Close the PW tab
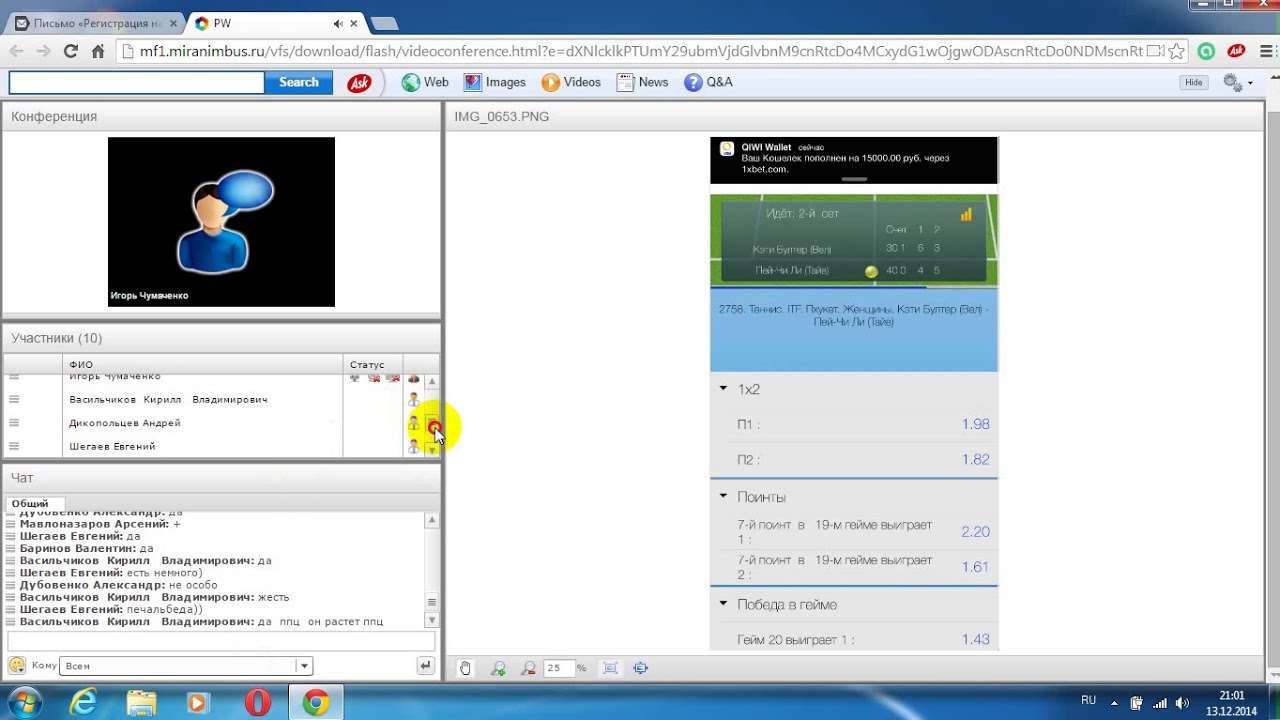1280x720 pixels. 354,23
